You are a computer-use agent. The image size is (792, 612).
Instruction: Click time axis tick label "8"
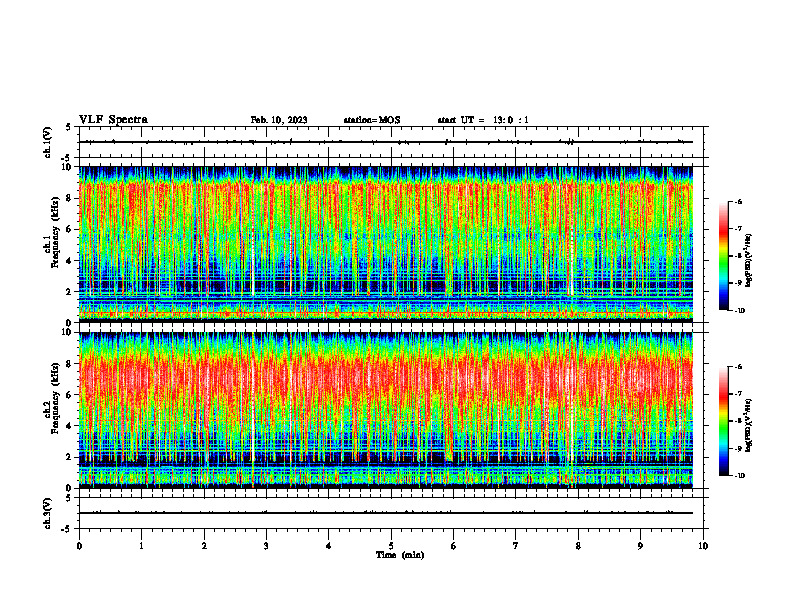coord(578,546)
